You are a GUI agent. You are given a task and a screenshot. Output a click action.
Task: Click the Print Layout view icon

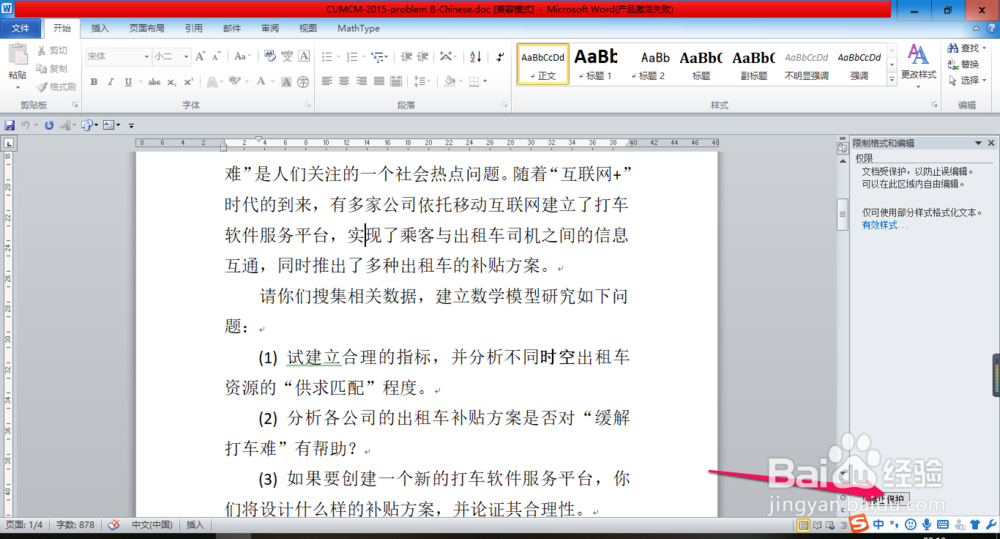(x=803, y=525)
